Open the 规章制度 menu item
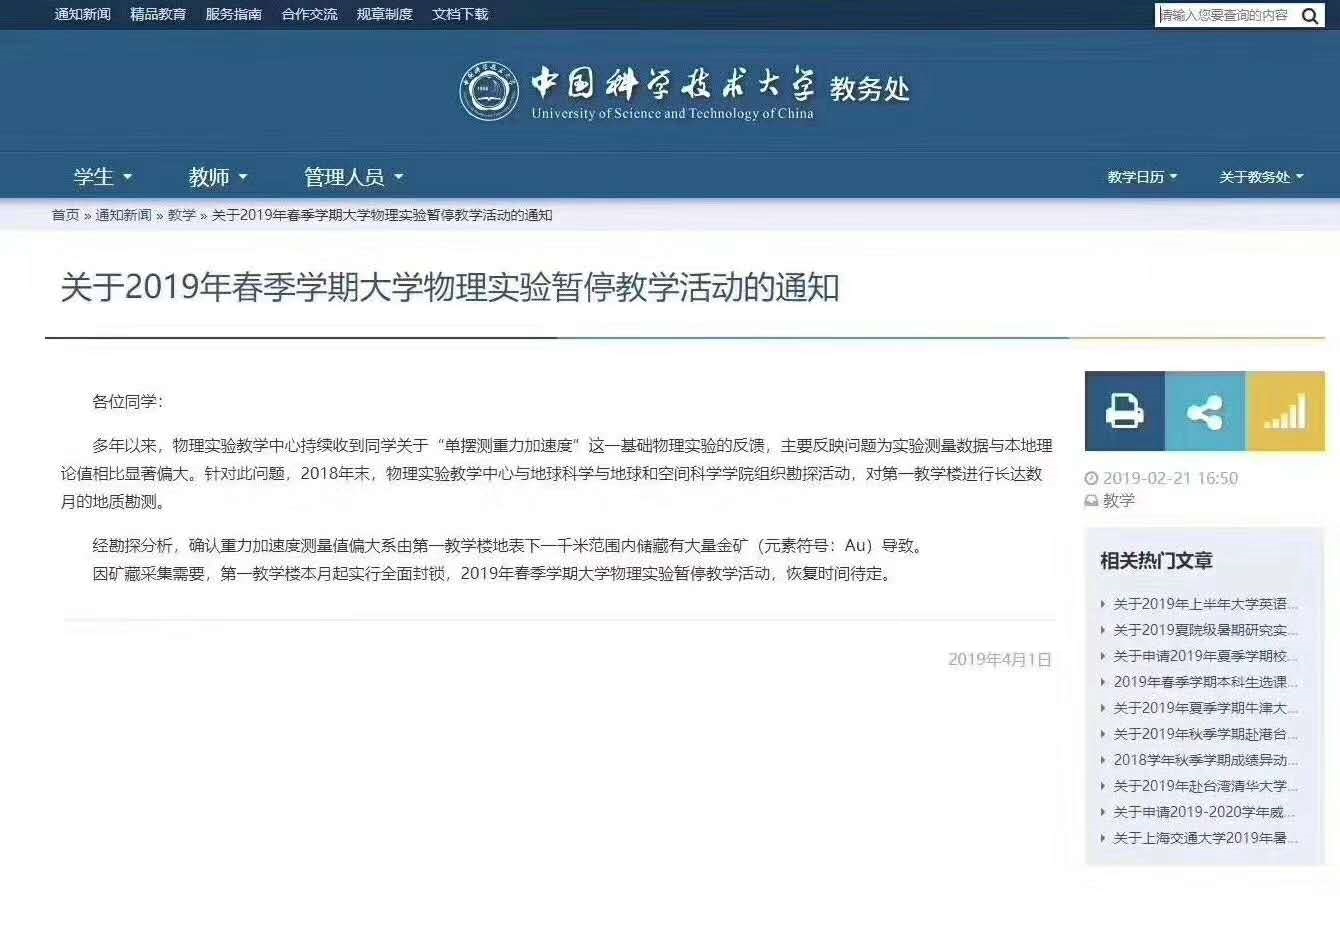 [383, 15]
